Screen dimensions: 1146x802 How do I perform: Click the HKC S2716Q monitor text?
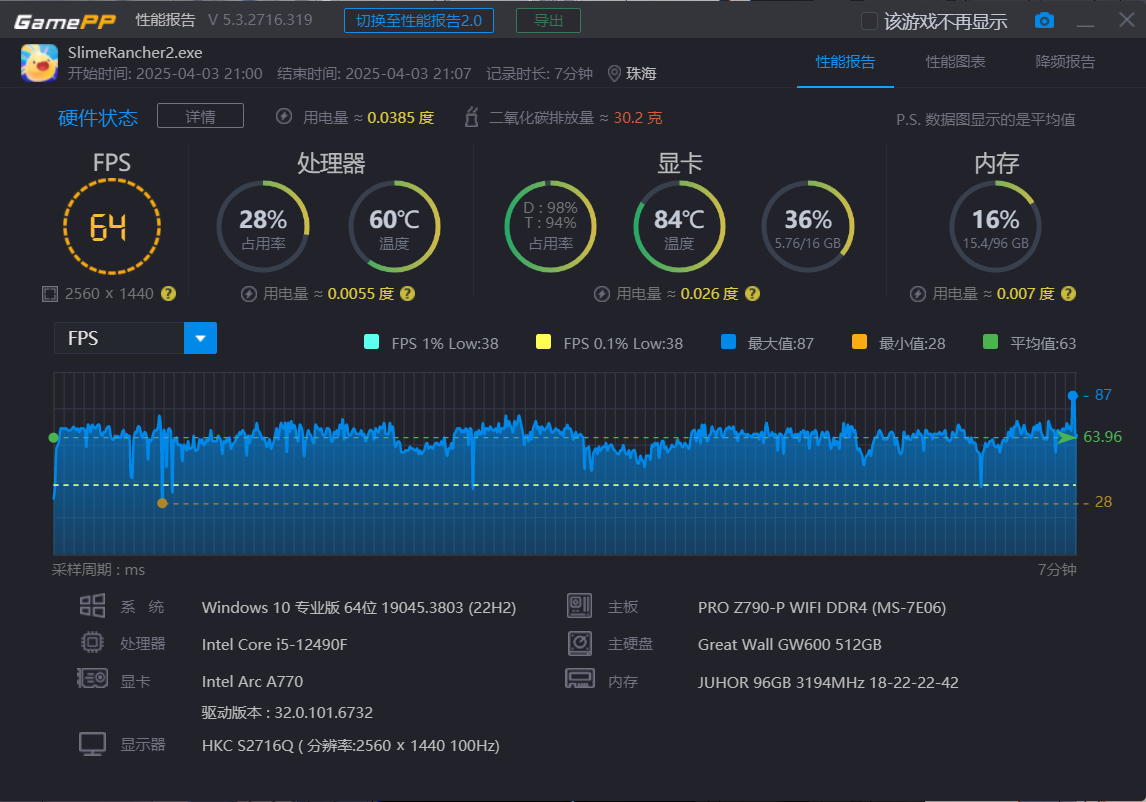[x=350, y=745]
